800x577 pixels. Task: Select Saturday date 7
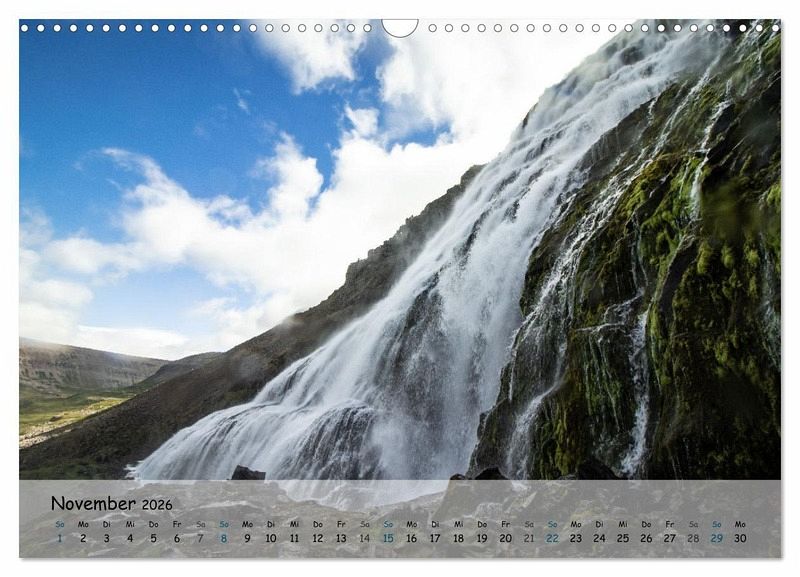pos(201,538)
